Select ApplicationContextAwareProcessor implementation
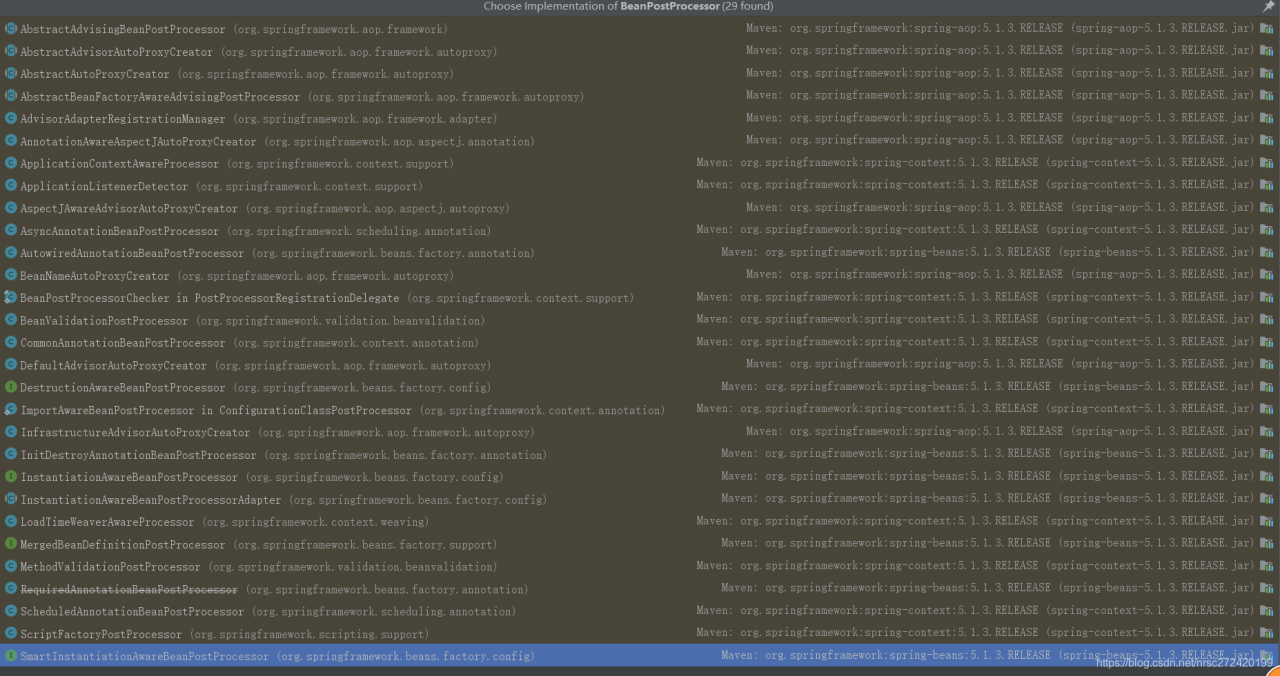1280x676 pixels. click(640, 163)
